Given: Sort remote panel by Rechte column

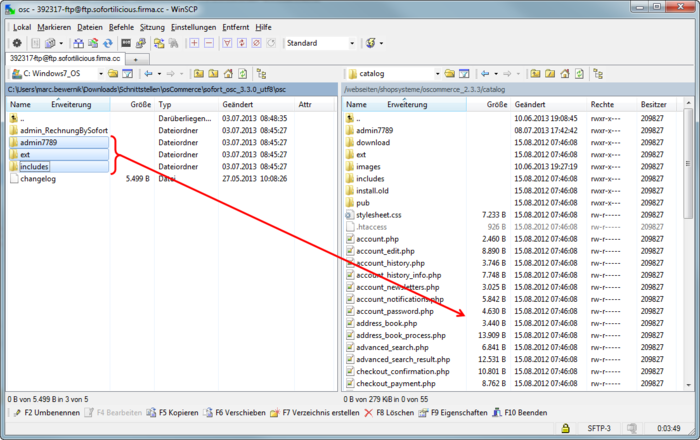Looking at the screenshot, I should point(612,104).
